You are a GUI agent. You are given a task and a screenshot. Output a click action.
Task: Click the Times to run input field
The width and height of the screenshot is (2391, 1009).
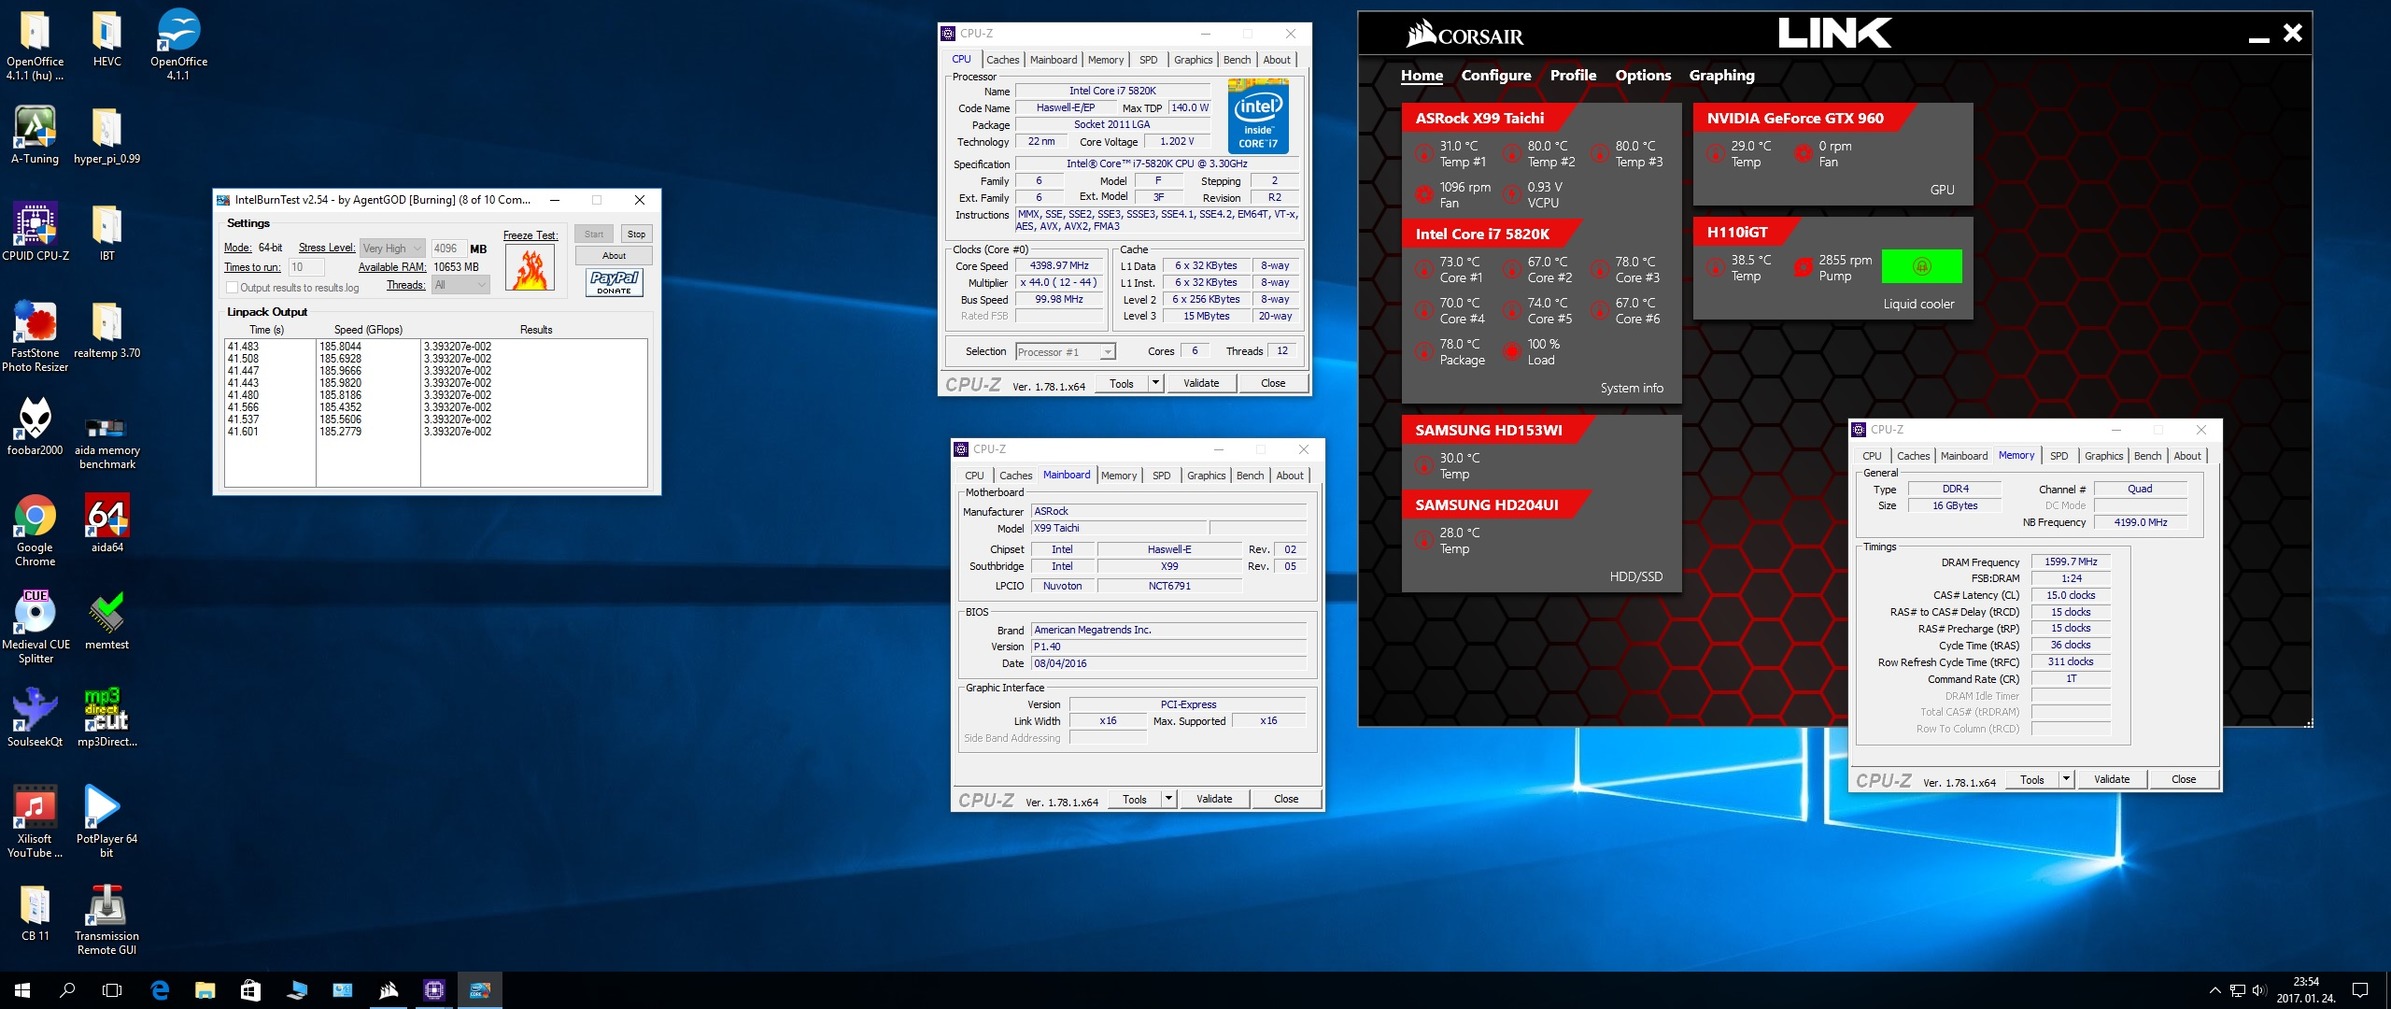(x=306, y=267)
